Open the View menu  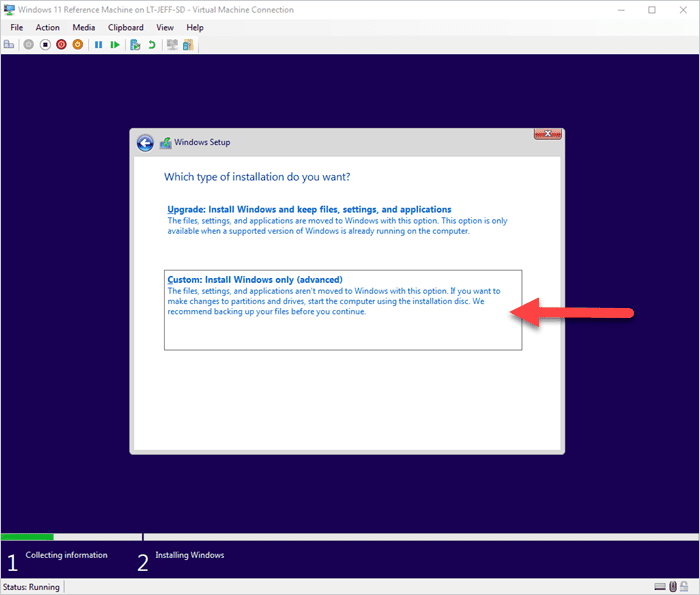point(165,28)
